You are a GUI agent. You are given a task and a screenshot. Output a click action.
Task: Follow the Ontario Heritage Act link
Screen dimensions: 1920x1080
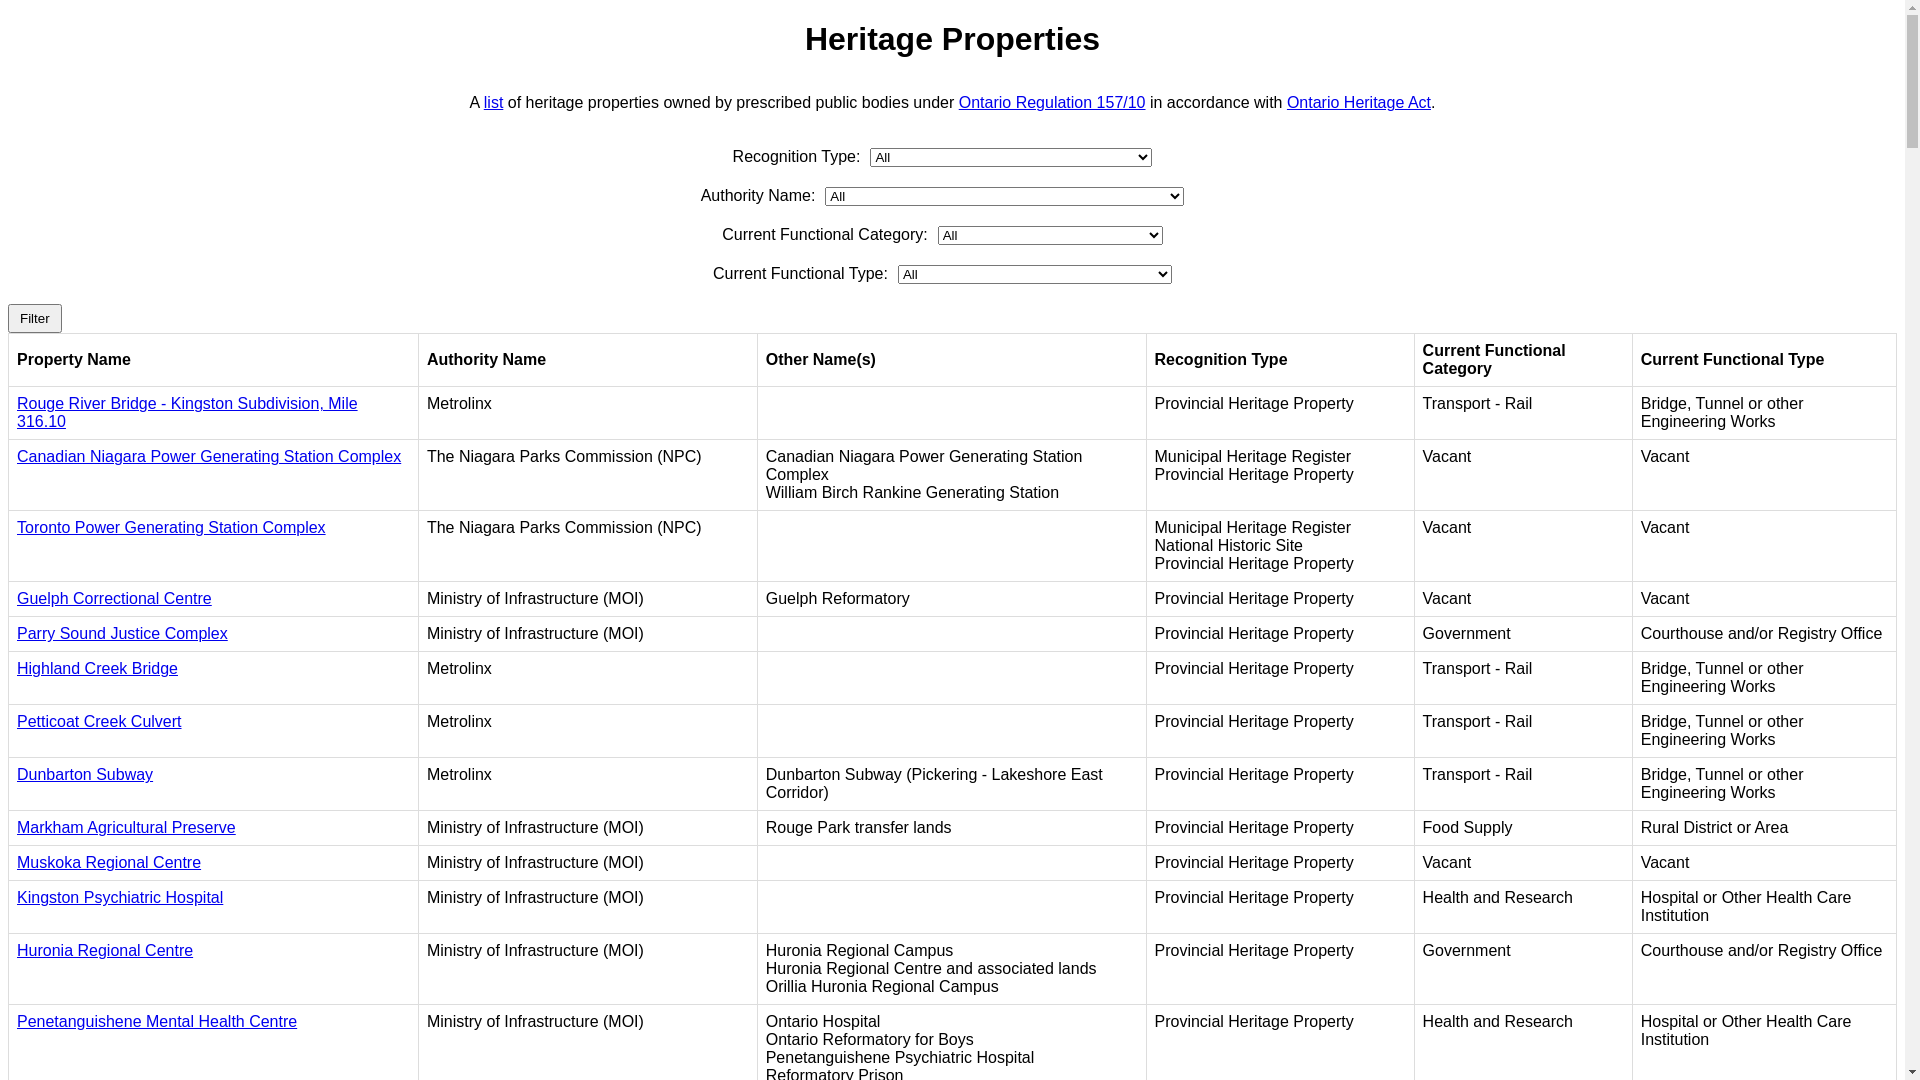[1358, 103]
